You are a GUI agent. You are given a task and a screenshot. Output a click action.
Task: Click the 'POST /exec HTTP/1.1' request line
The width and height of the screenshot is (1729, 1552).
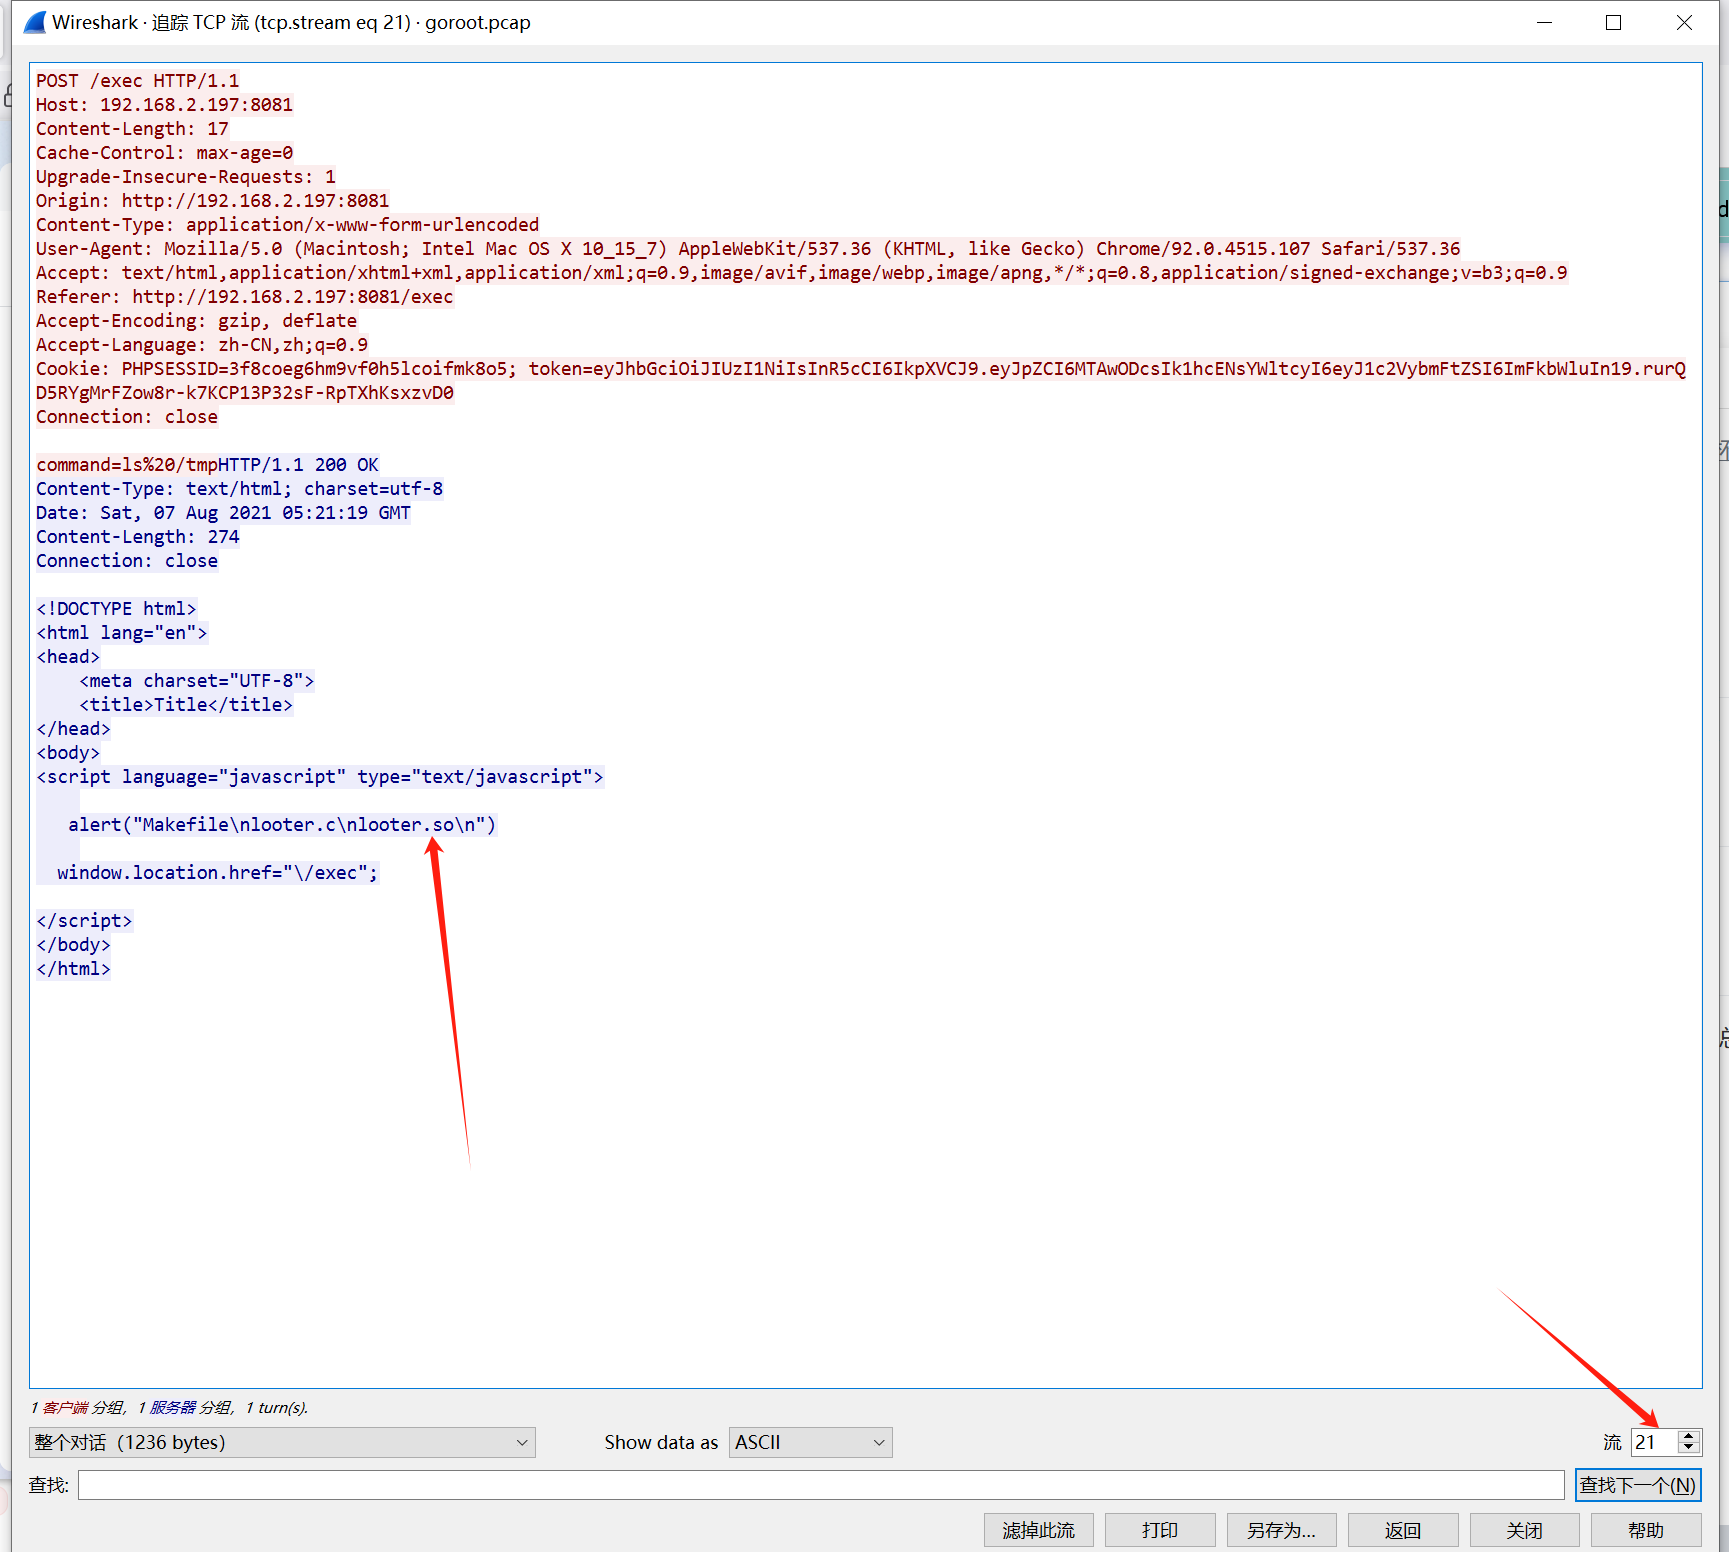click(x=138, y=81)
